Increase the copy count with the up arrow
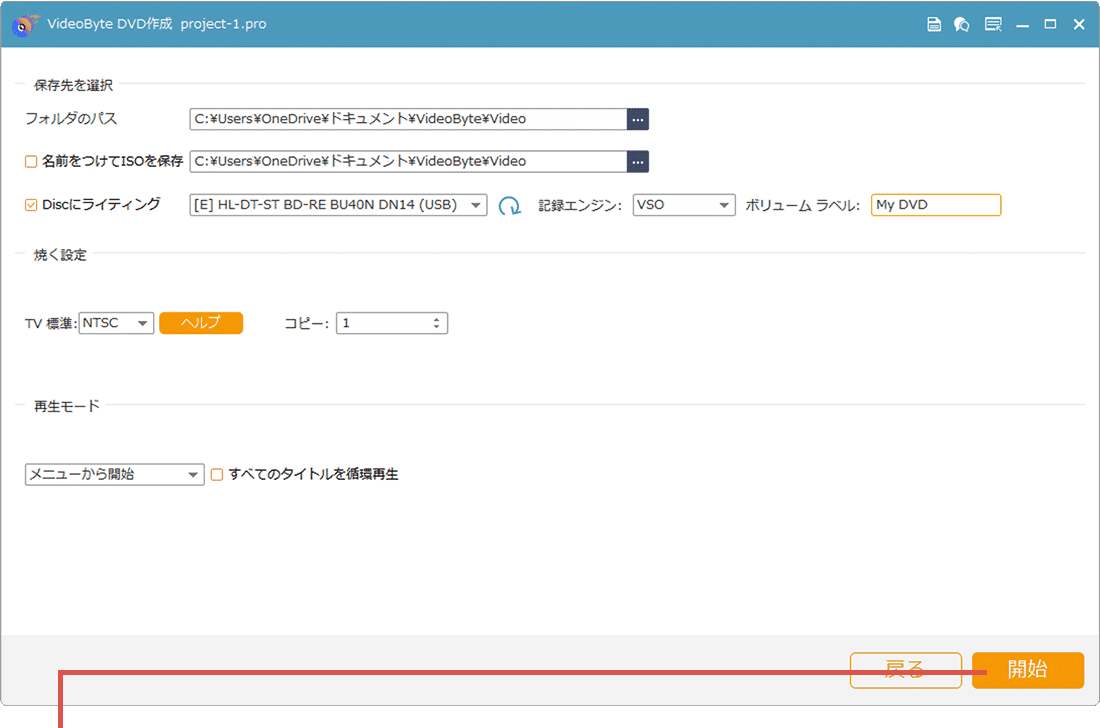Image resolution: width=1100 pixels, height=728 pixels. pos(437,318)
